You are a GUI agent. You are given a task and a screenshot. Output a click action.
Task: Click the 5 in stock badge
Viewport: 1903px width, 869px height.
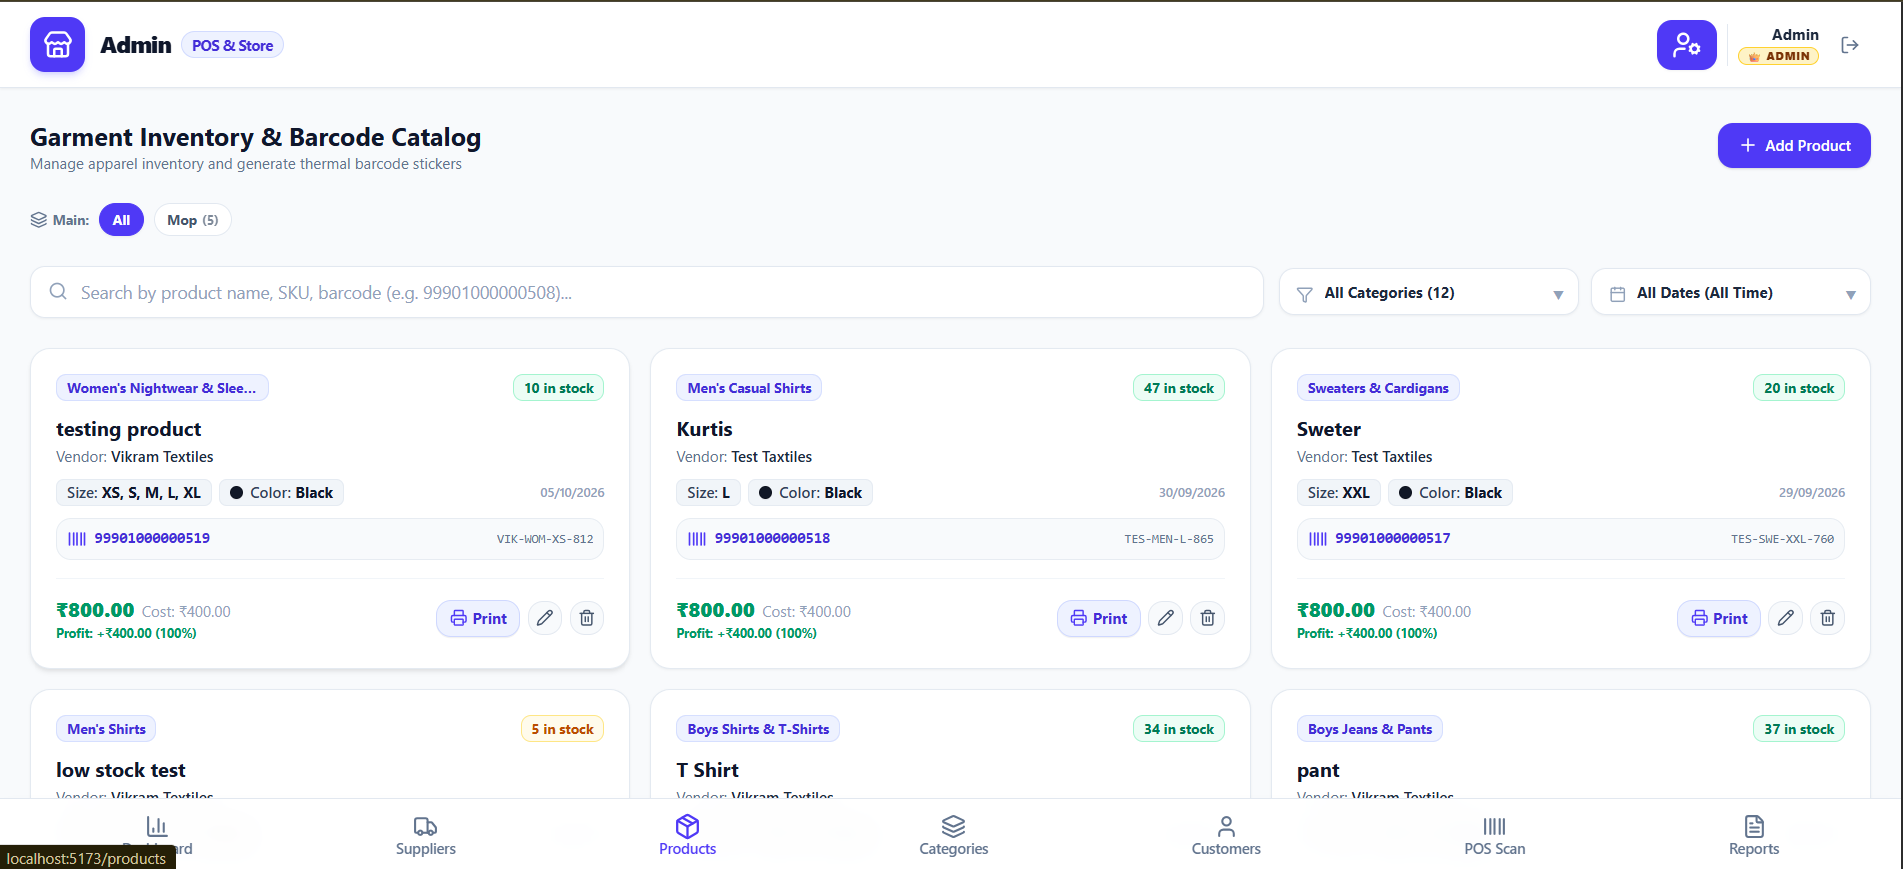coord(562,729)
